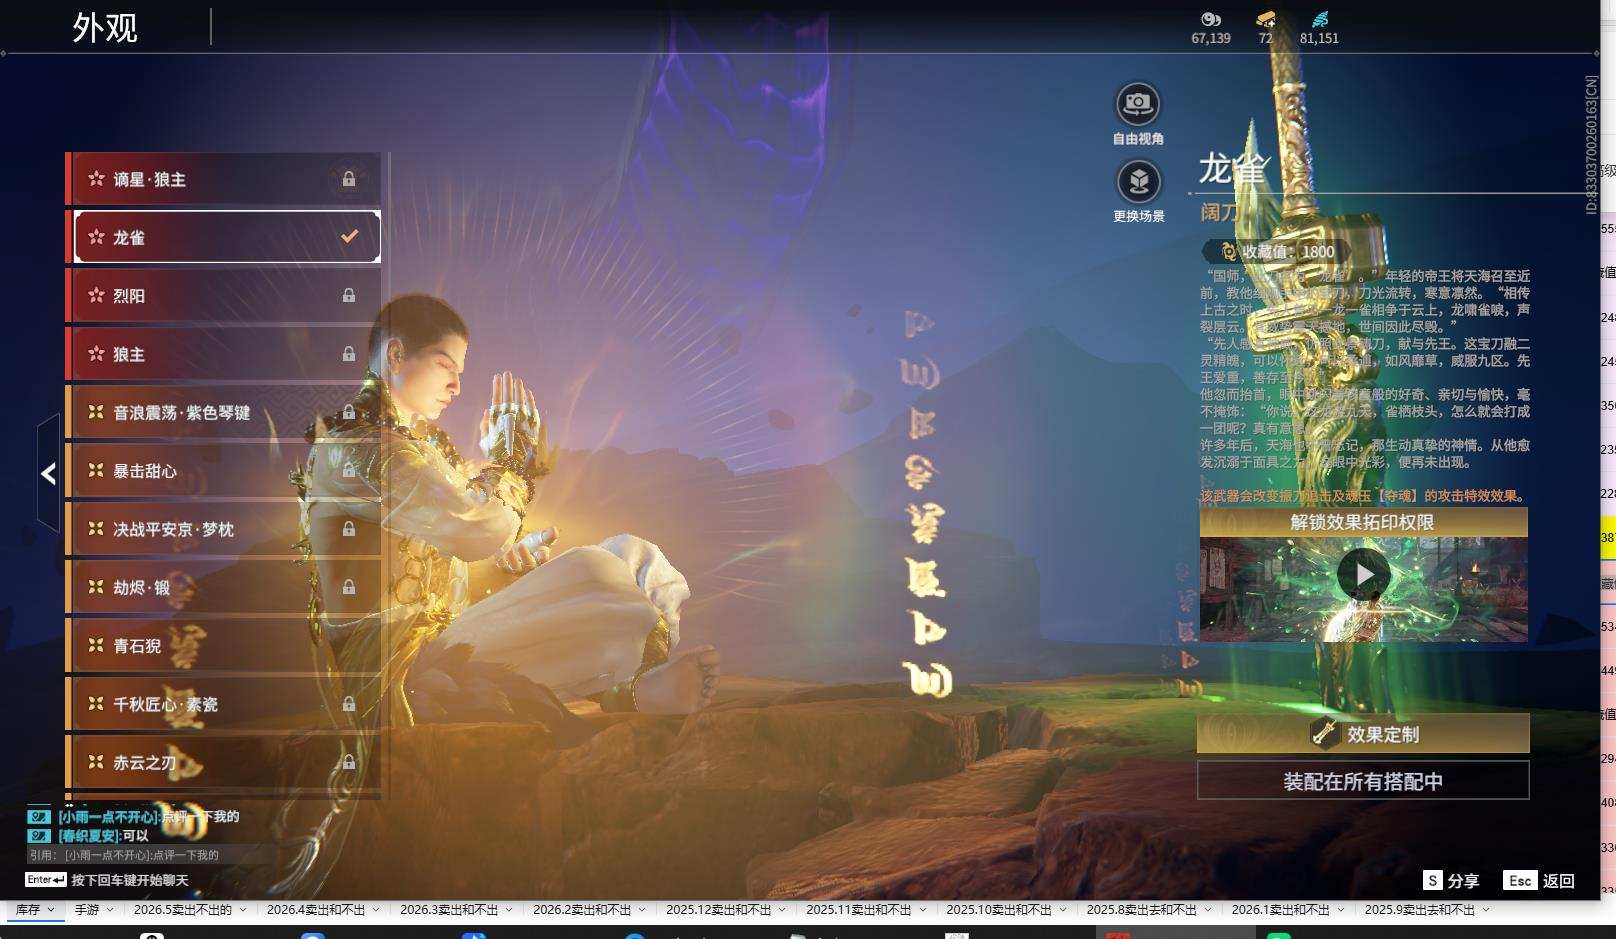Viewport: 1616px width, 939px height.
Task: Select the 决战平安京·梦枕 skin name
Action: (173, 529)
